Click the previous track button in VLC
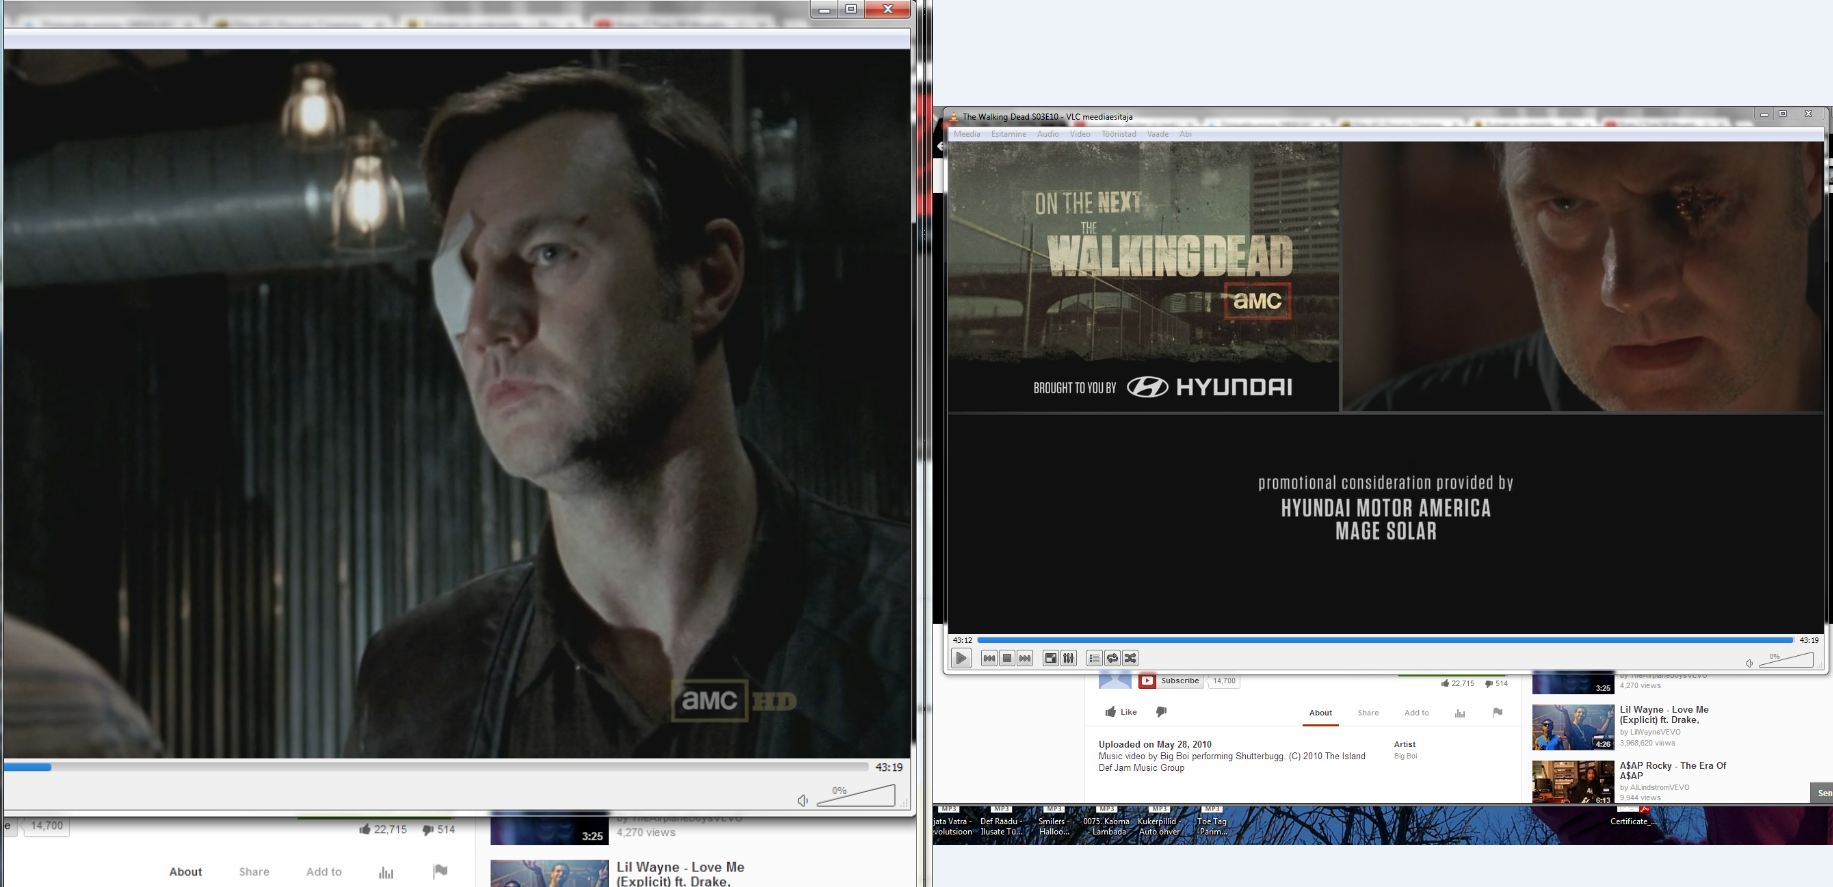Image resolution: width=1833 pixels, height=887 pixels. click(989, 658)
